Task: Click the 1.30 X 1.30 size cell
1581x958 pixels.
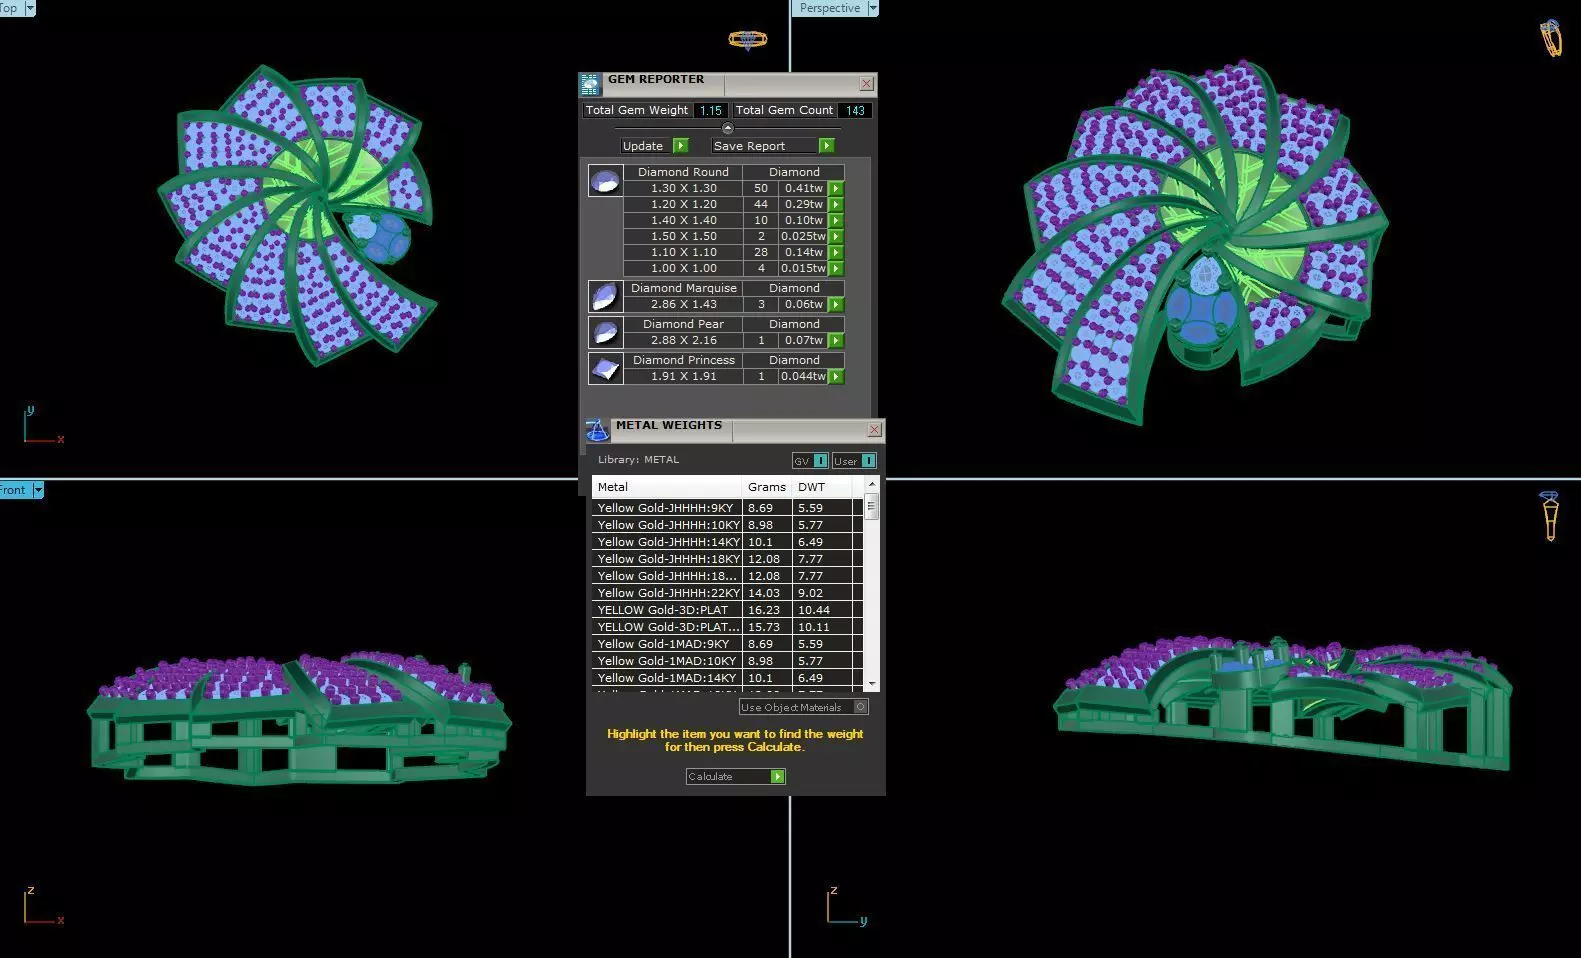Action: pos(683,188)
